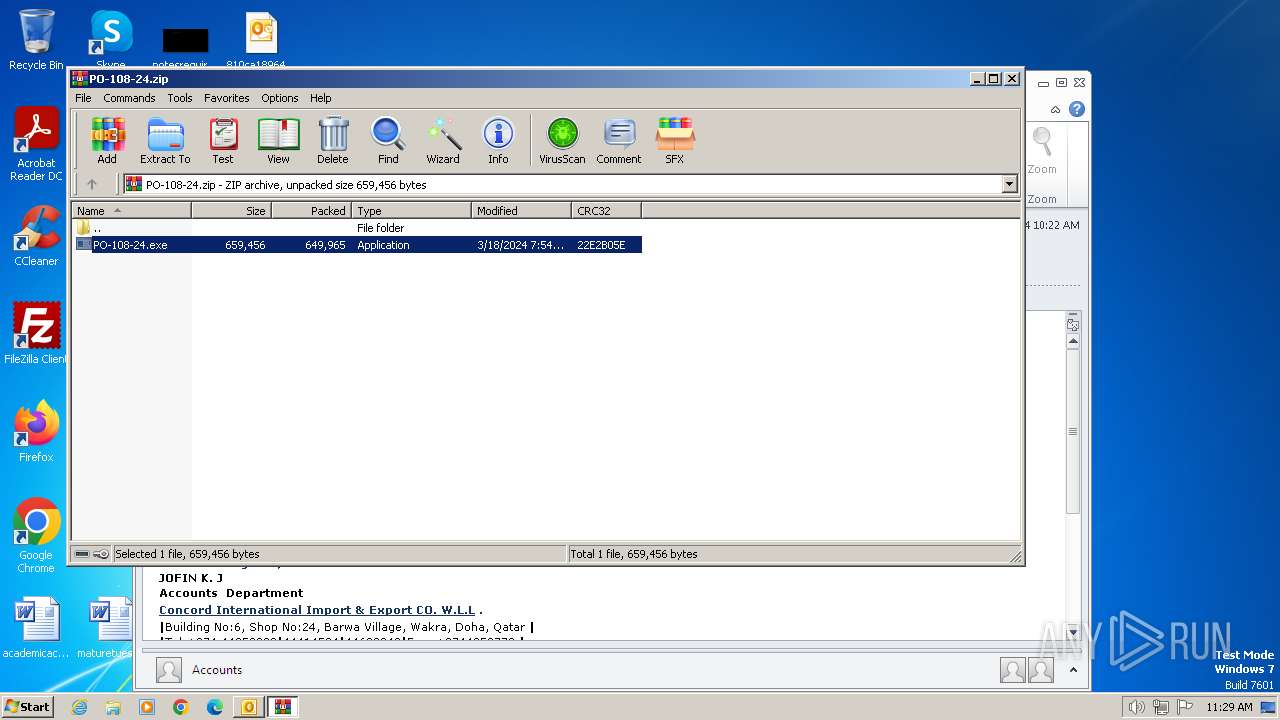Viewport: 1280px width, 720px height.
Task: Open the Recycle Bin desktop icon
Action: [x=36, y=40]
